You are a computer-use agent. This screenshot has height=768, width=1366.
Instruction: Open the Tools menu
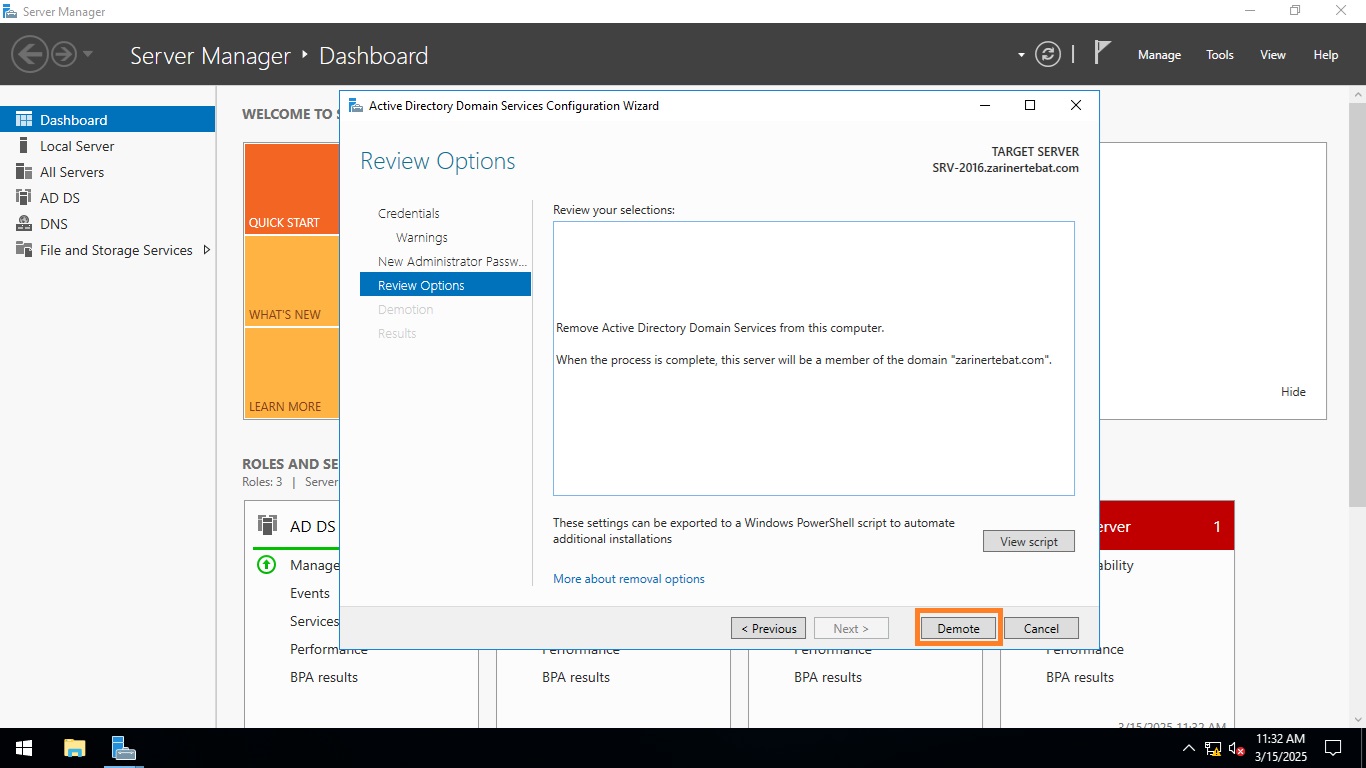coord(1220,55)
